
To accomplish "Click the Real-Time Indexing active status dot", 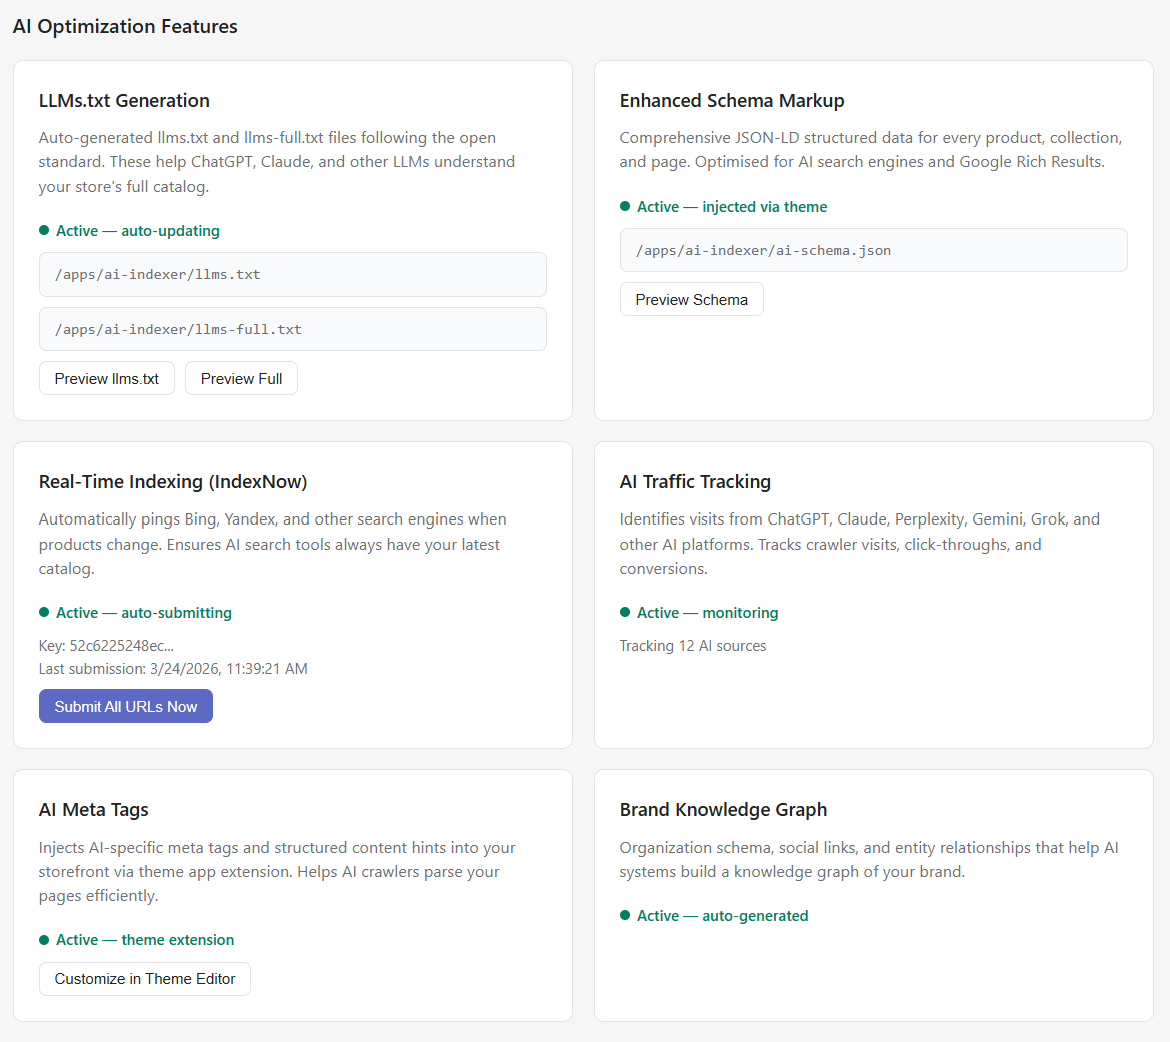I will coord(43,611).
